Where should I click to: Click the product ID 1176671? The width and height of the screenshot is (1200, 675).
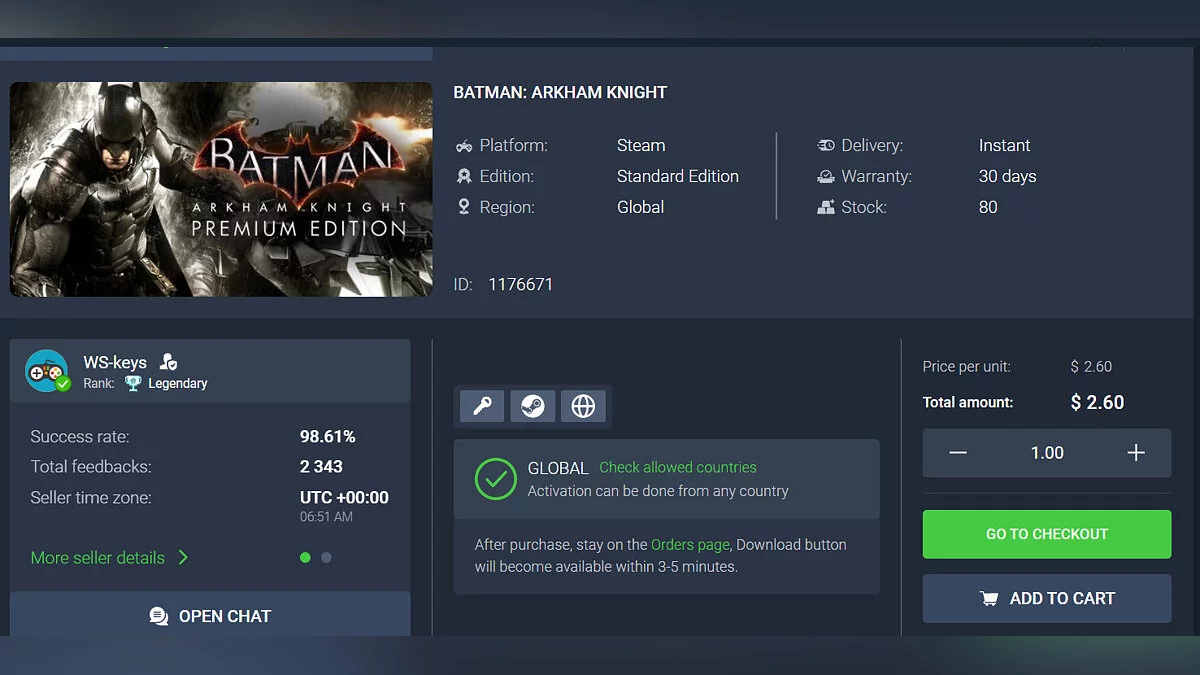click(x=520, y=284)
